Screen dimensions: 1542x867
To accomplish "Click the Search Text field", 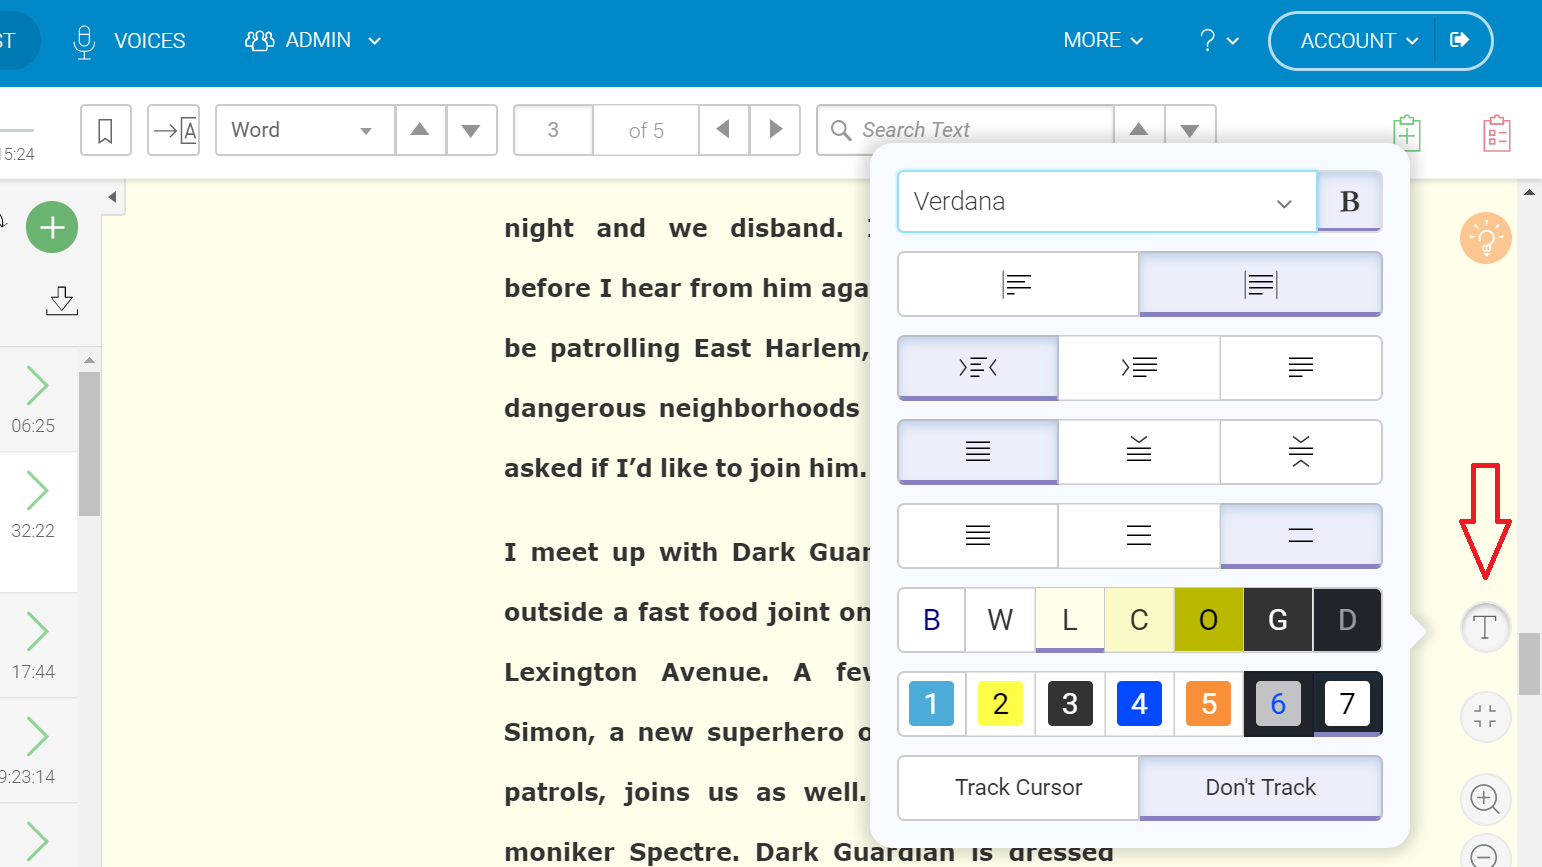I will [966, 130].
